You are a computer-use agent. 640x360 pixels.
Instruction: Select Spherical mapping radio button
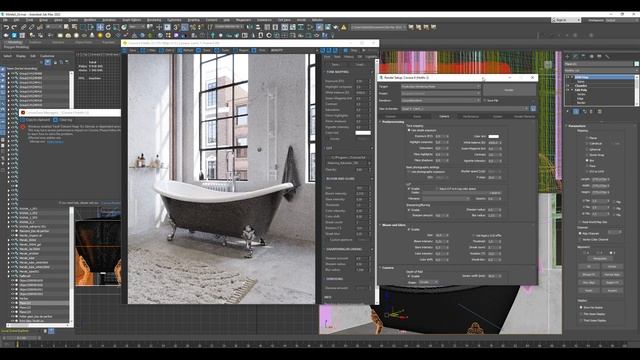coord(587,149)
